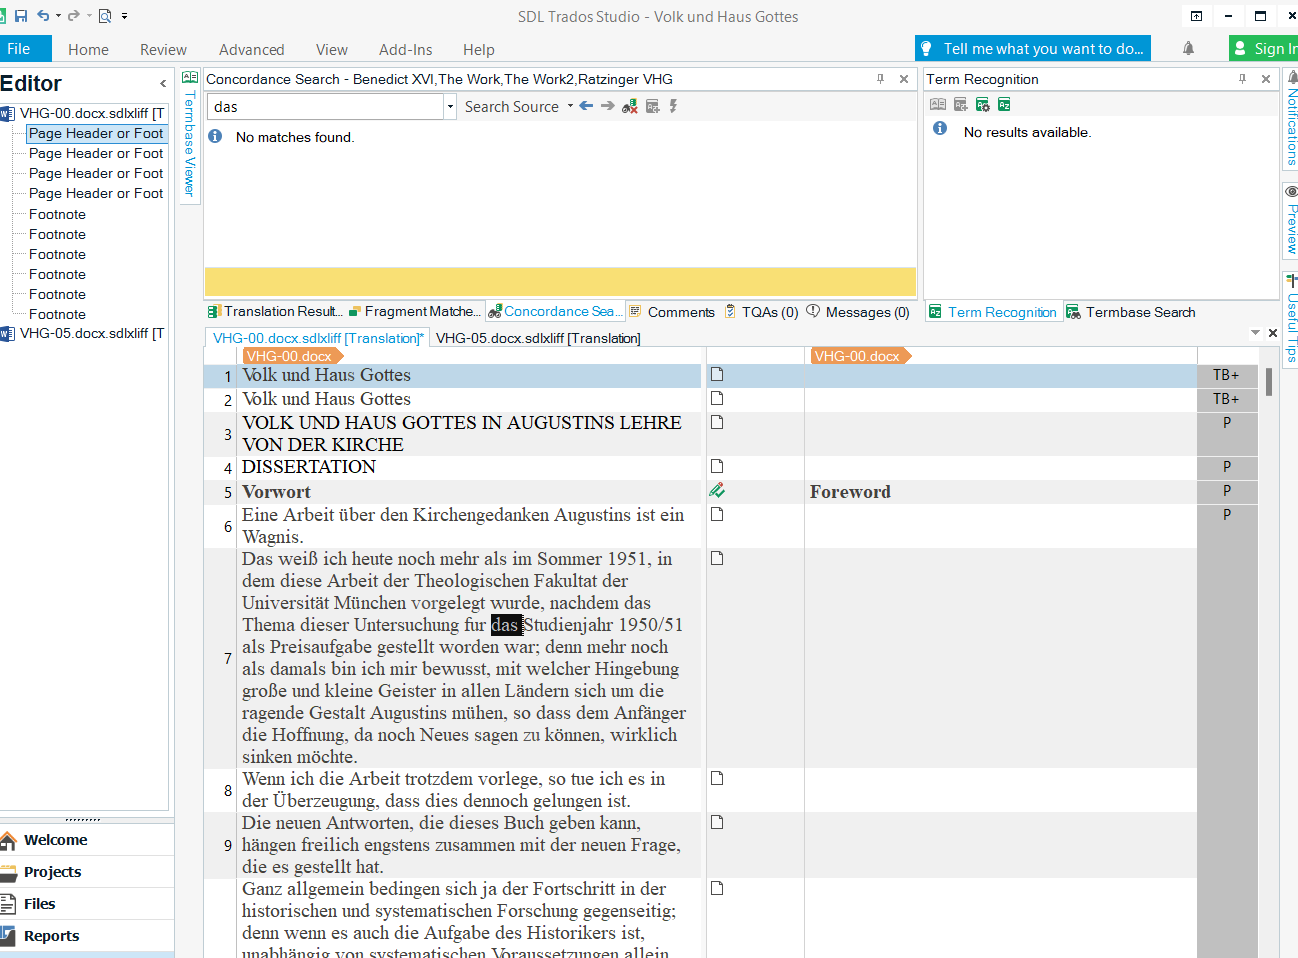Pin the Term Recognition window
This screenshot has height=958, width=1298.
(1242, 79)
